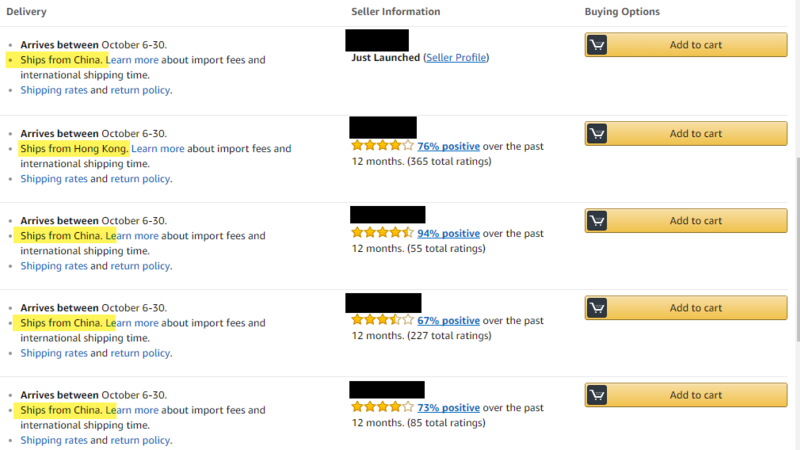Viewport: 800px width, 450px height.
Task: Click star rating of 67% positive seller
Action: point(382,321)
